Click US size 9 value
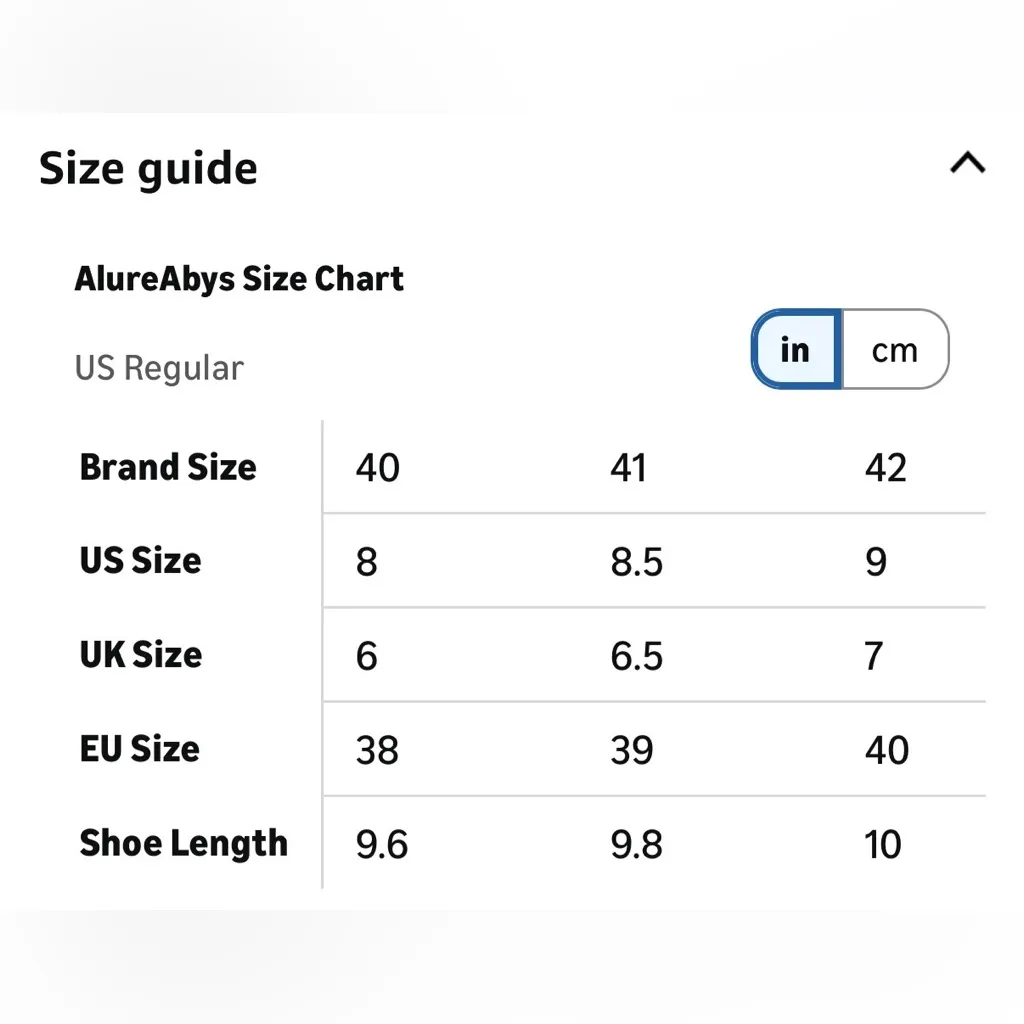This screenshot has width=1024, height=1024. point(876,562)
